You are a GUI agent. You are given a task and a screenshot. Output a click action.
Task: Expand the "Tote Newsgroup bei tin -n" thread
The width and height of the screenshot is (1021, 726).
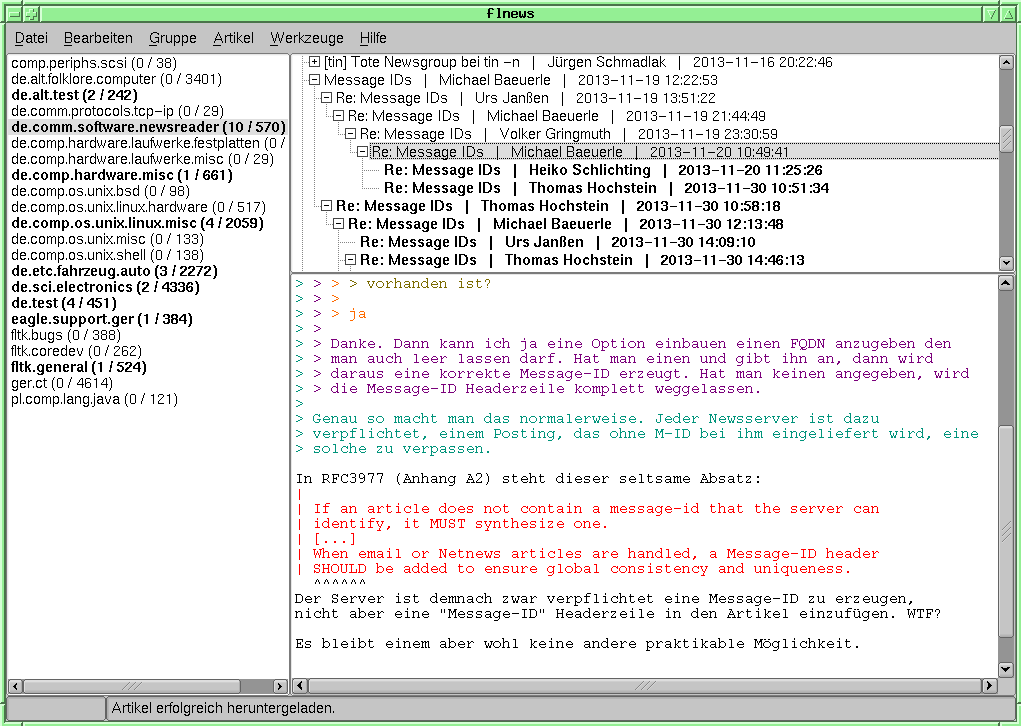click(x=315, y=62)
